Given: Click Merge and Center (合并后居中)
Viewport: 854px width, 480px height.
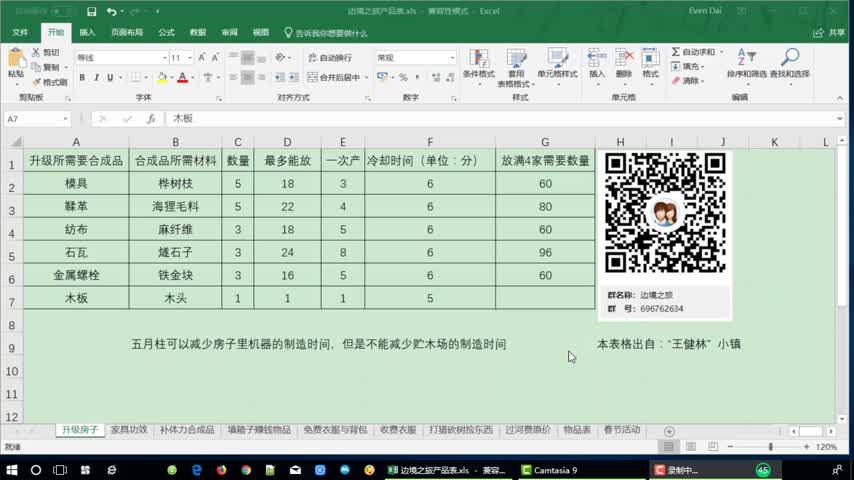Looking at the screenshot, I should pyautogui.click(x=333, y=77).
